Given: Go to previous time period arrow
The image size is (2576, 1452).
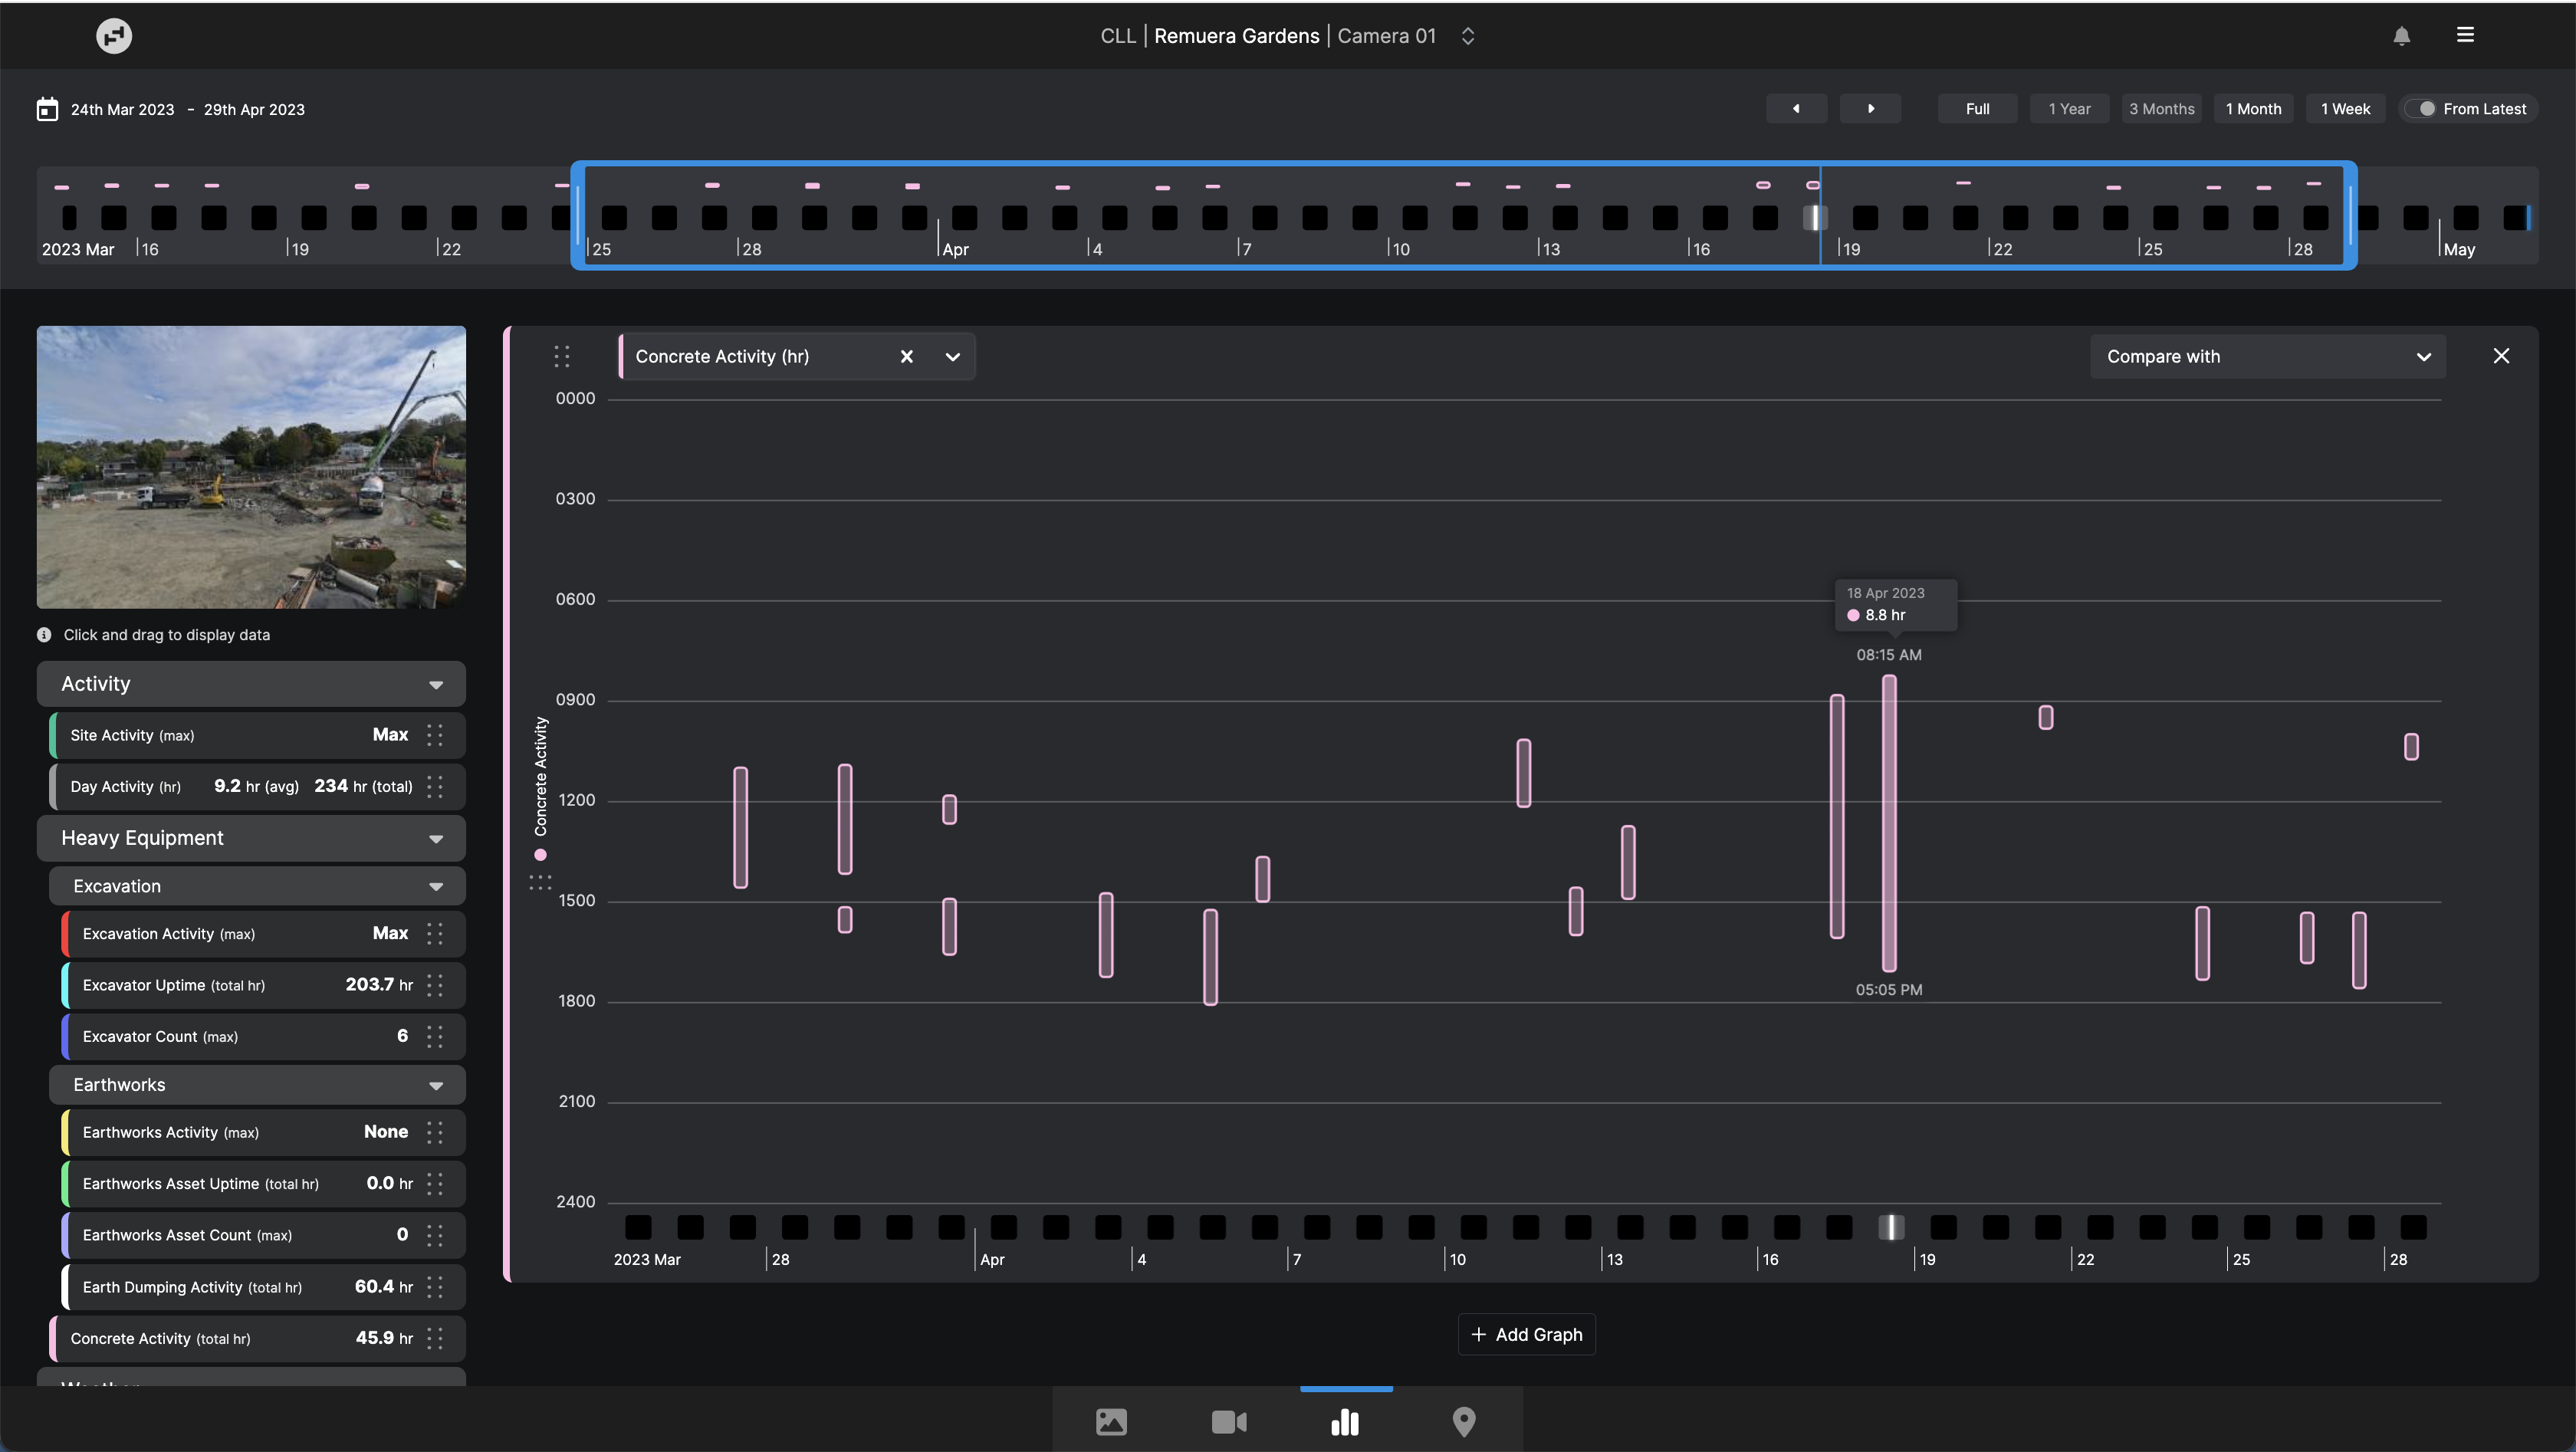Looking at the screenshot, I should 1796,109.
